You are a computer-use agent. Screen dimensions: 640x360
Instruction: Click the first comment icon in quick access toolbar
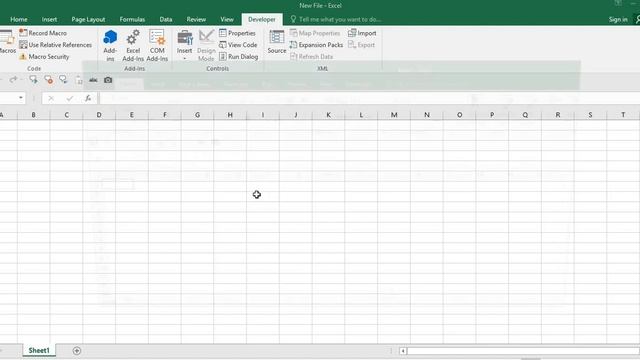click(33, 80)
